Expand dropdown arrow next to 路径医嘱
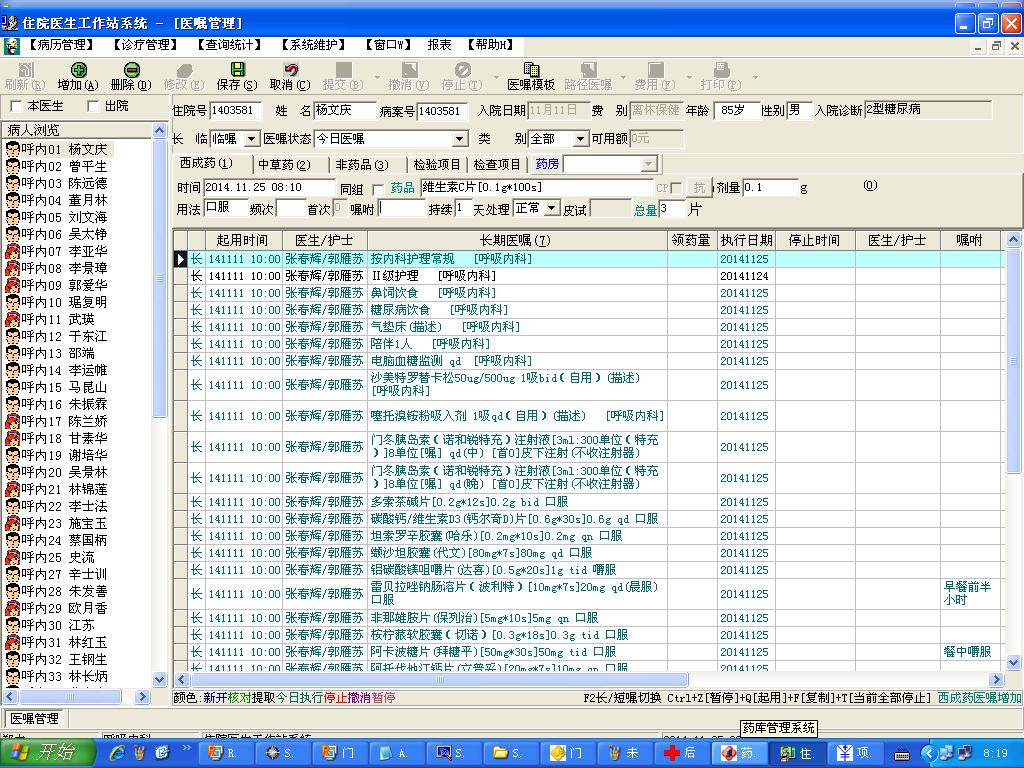The image size is (1024, 768). [624, 77]
